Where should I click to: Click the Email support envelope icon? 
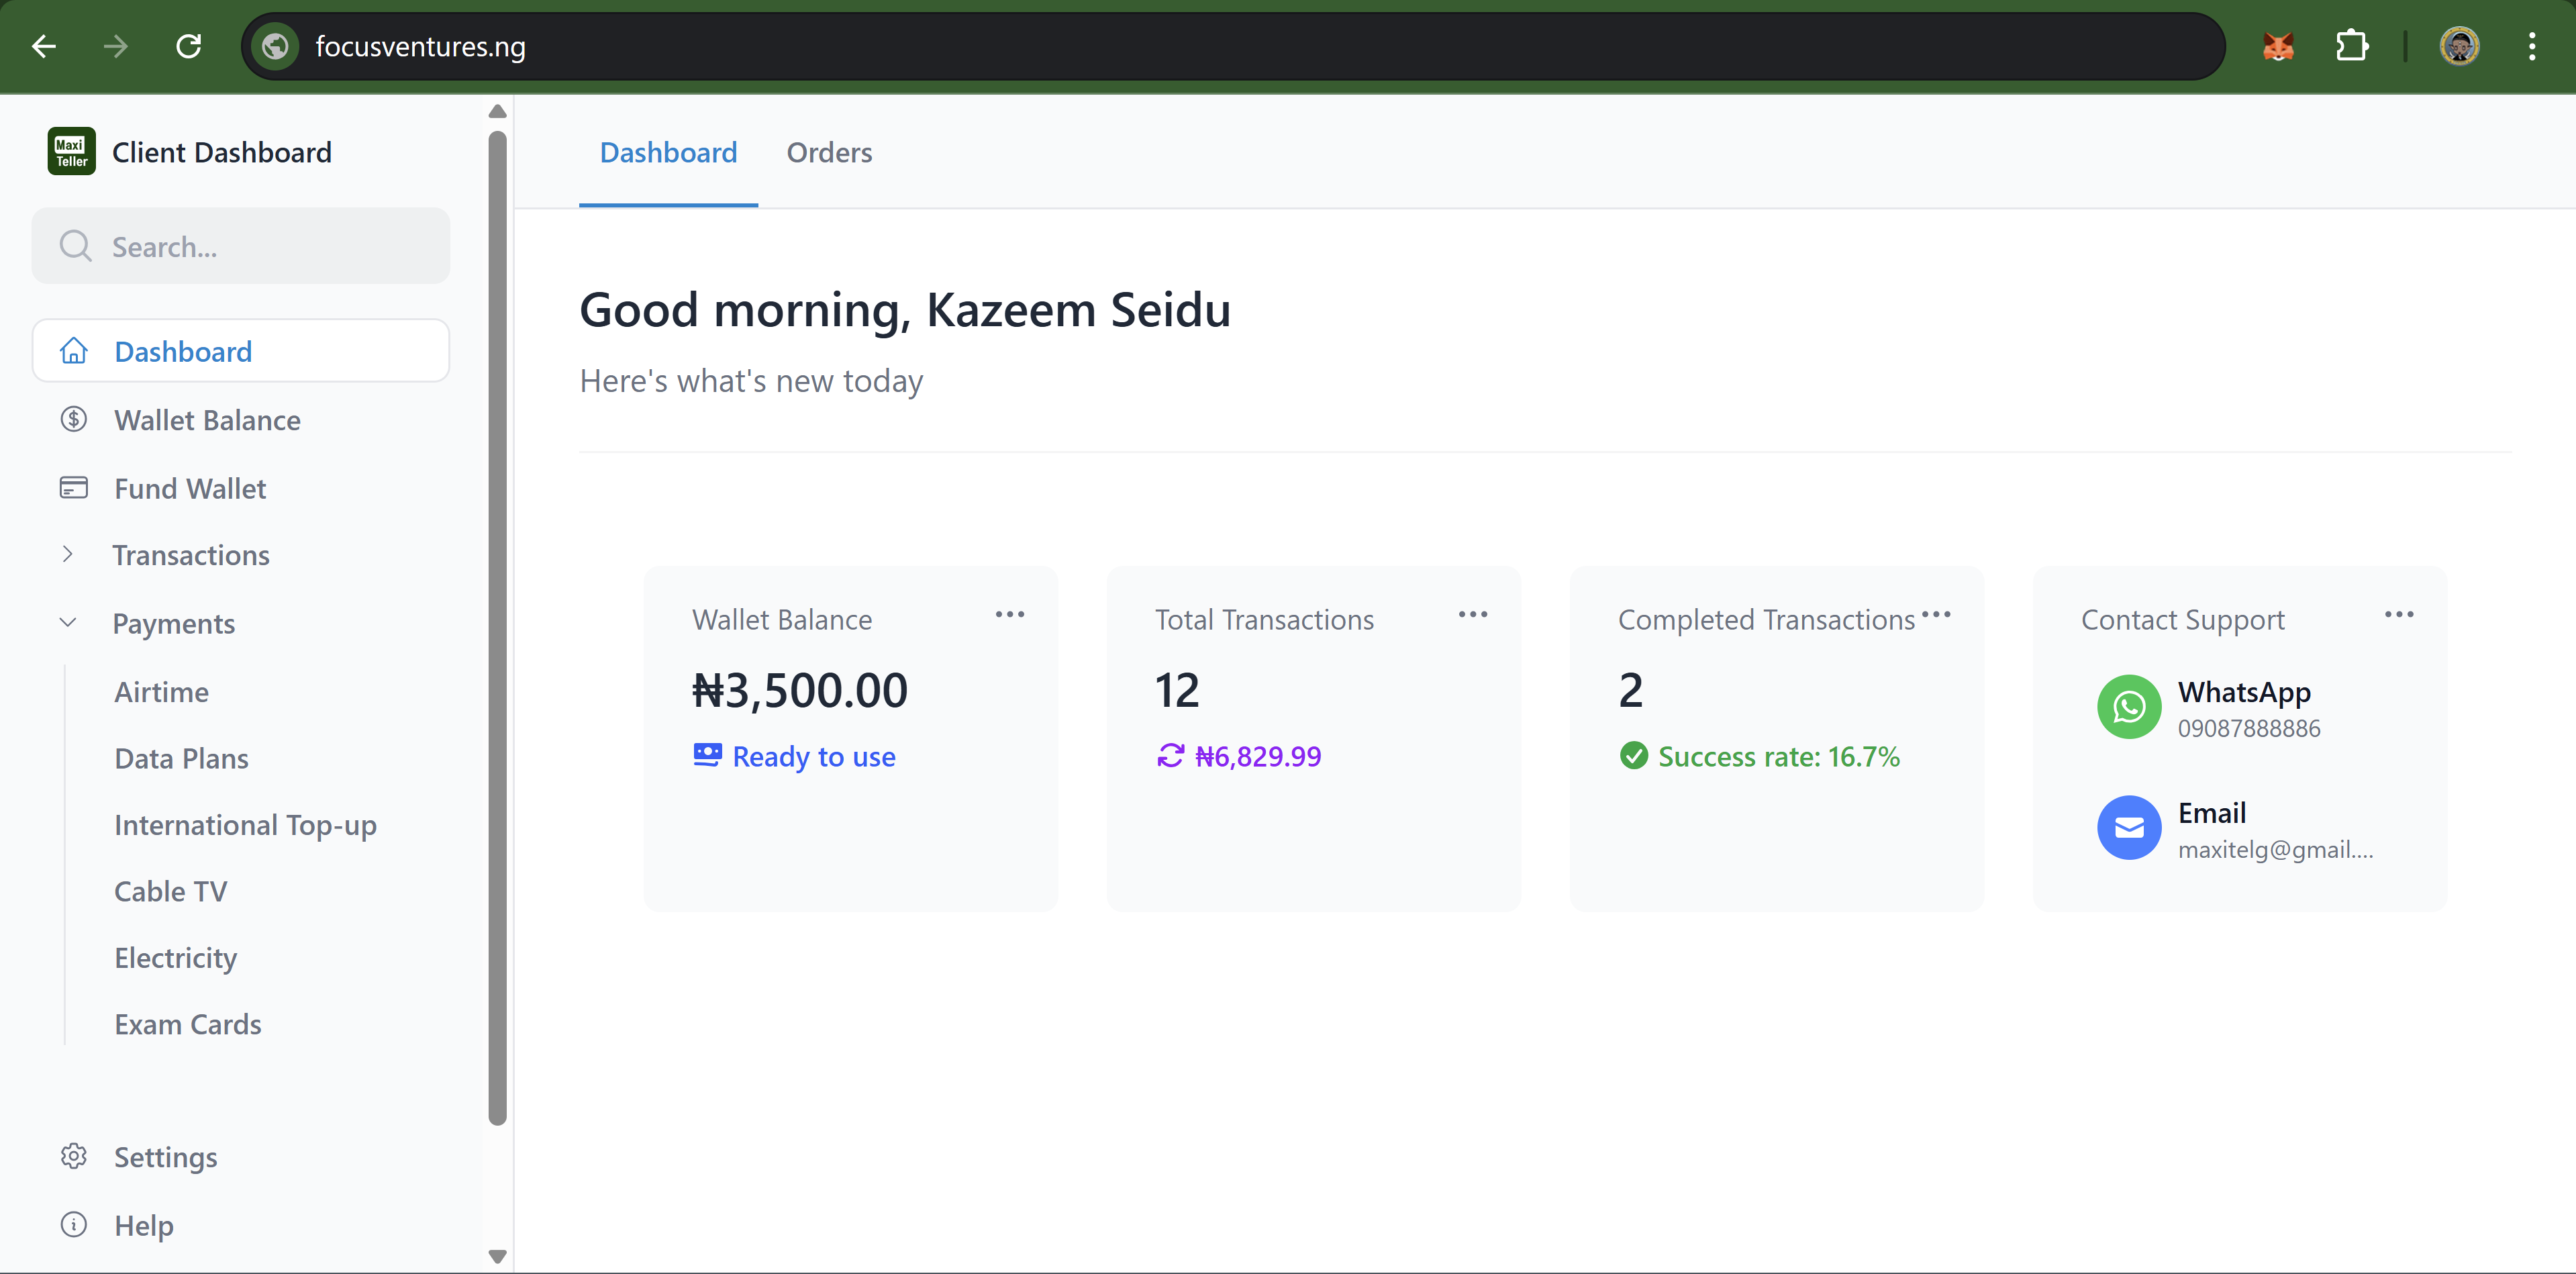[x=2128, y=828]
